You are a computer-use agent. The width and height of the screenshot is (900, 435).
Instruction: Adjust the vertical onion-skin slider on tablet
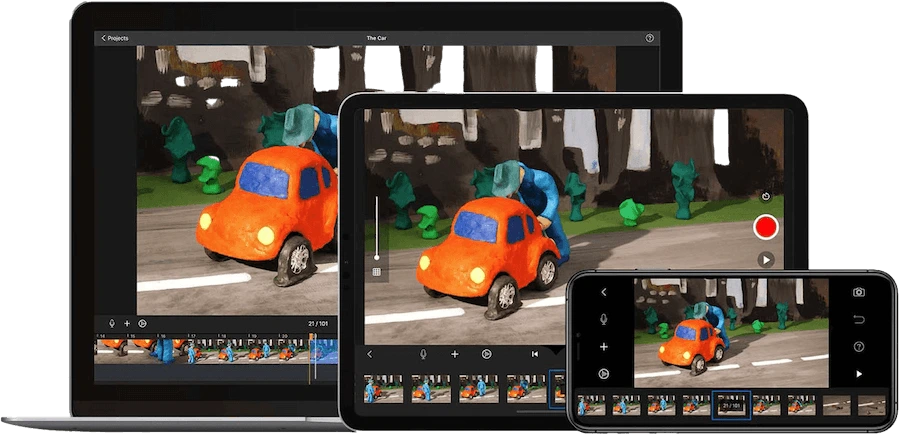coord(377,228)
